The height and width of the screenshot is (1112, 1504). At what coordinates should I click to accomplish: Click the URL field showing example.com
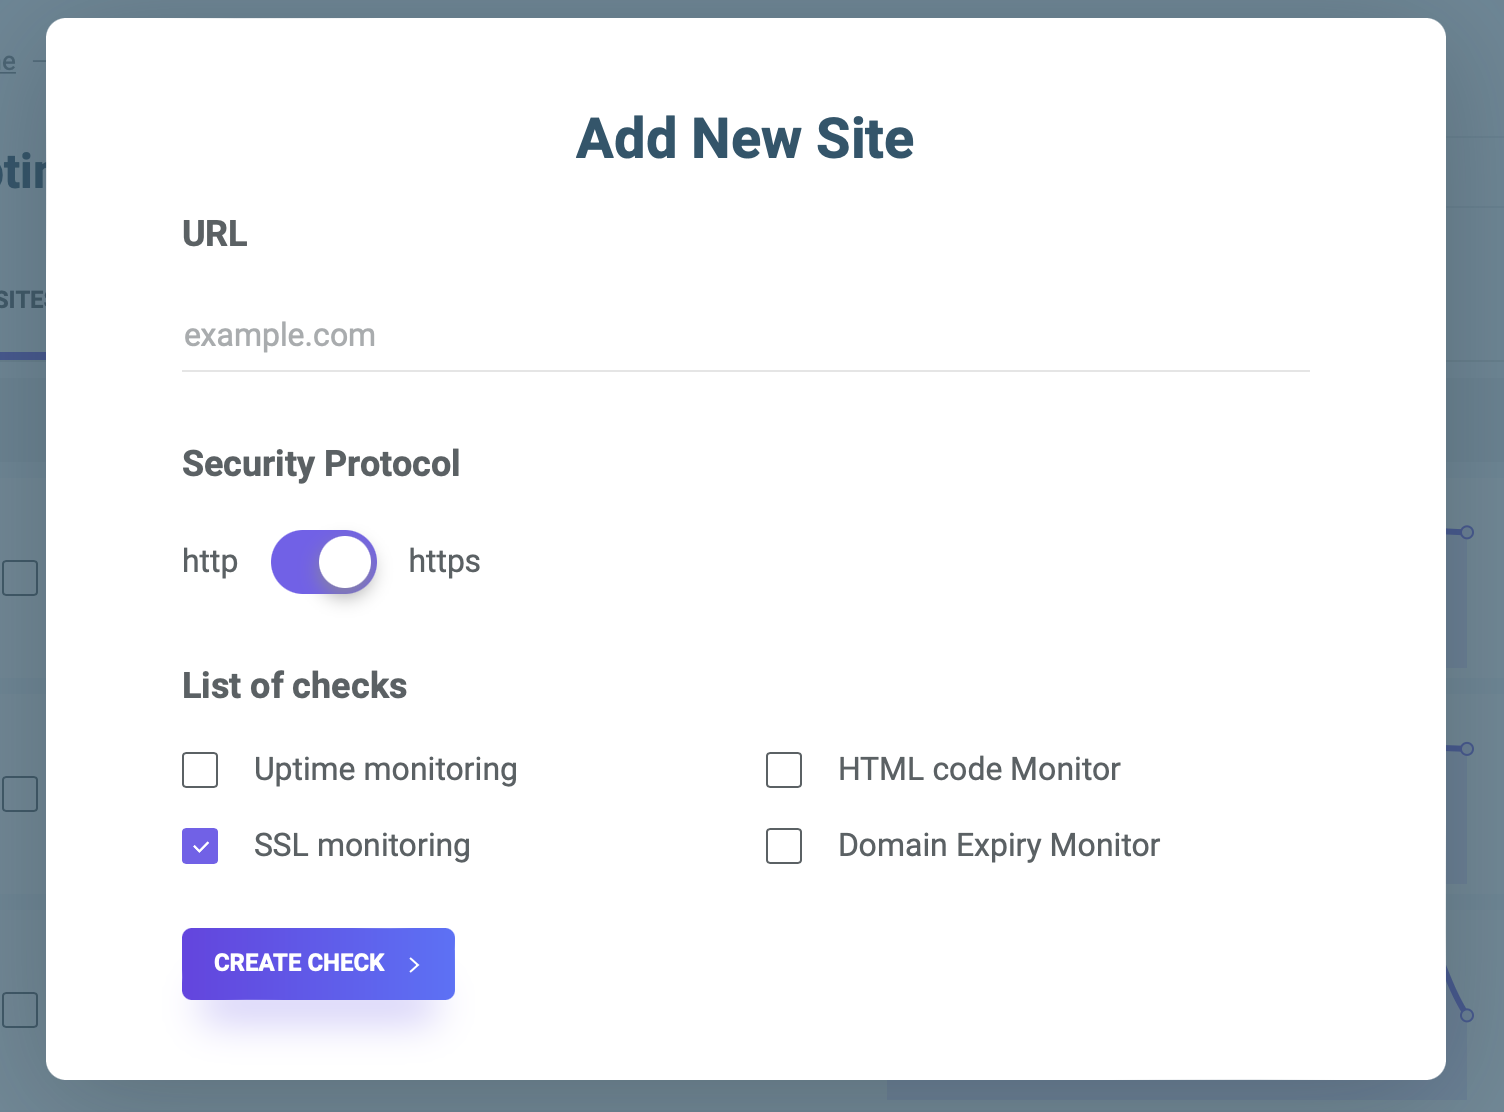coord(745,336)
